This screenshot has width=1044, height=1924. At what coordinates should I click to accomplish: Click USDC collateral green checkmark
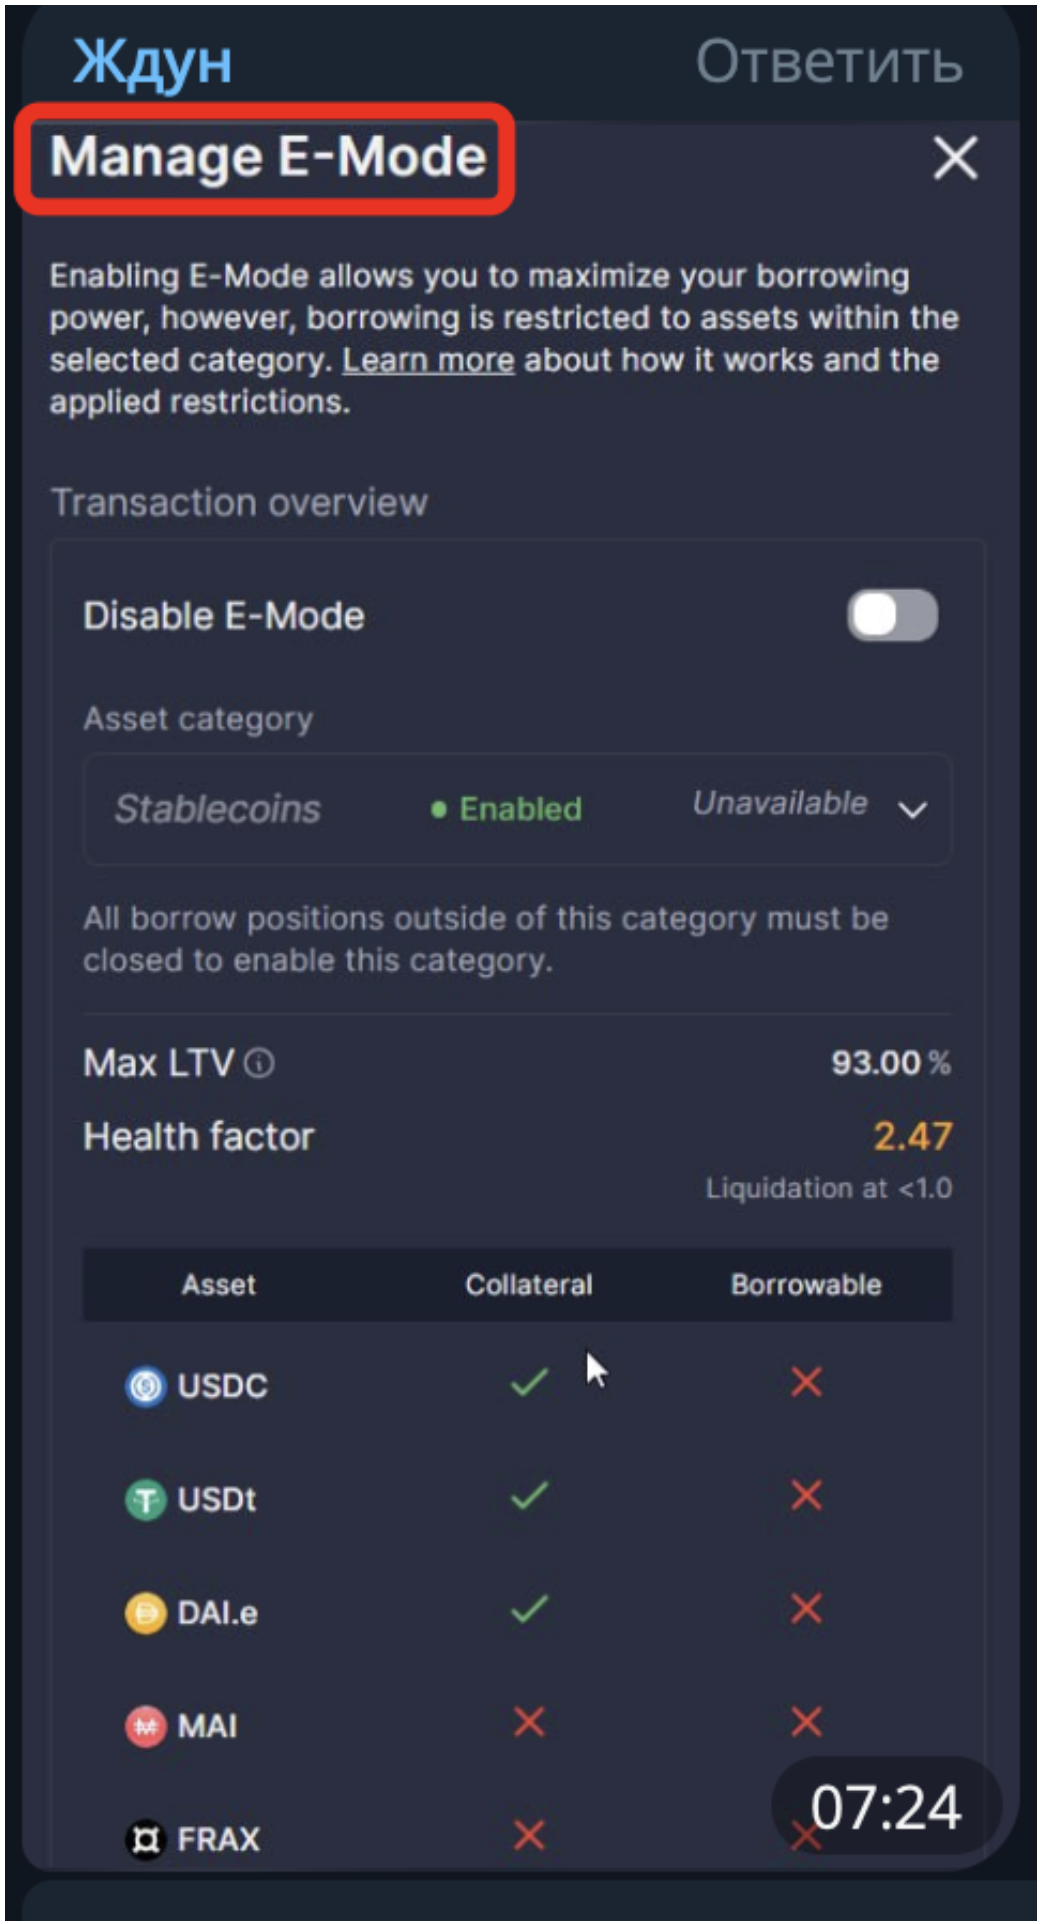pyautogui.click(x=529, y=1383)
